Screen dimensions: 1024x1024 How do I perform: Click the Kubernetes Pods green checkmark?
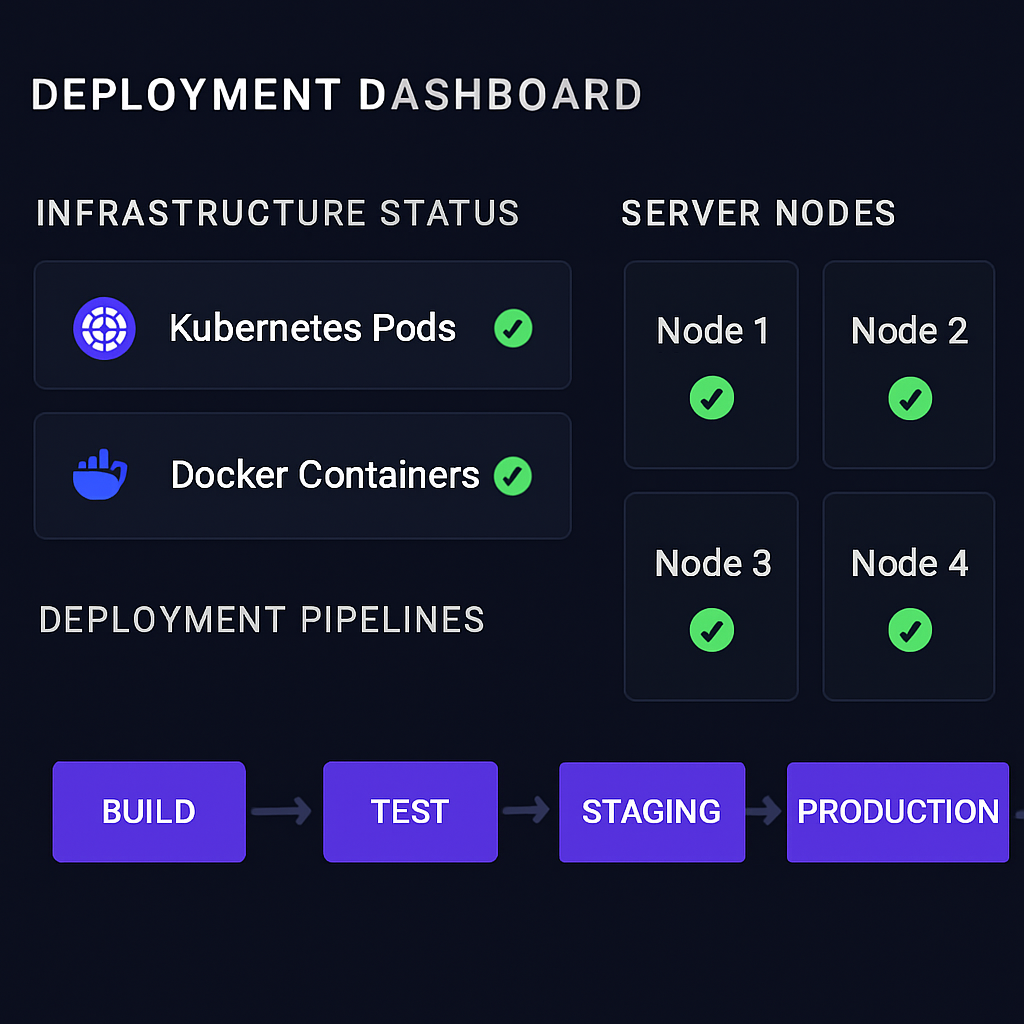pos(513,328)
